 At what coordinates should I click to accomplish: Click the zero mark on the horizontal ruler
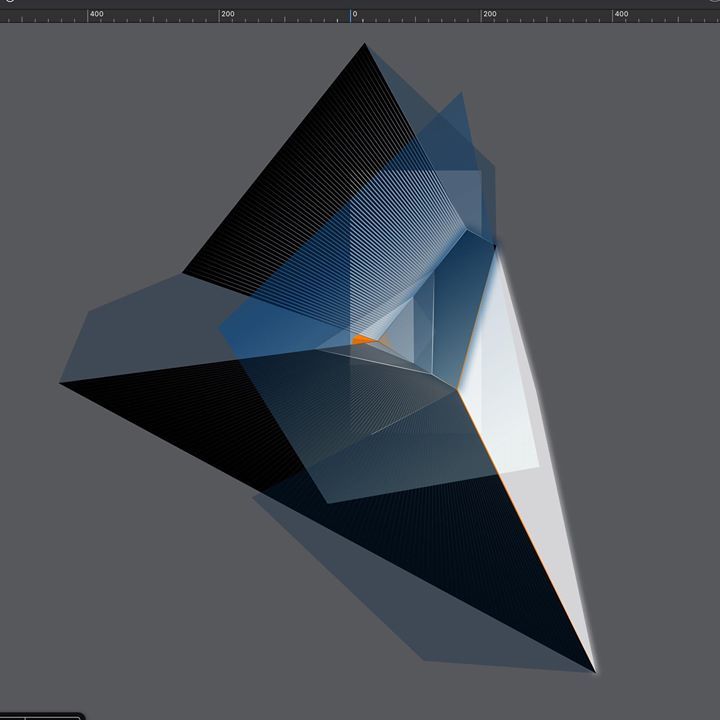pyautogui.click(x=353, y=15)
